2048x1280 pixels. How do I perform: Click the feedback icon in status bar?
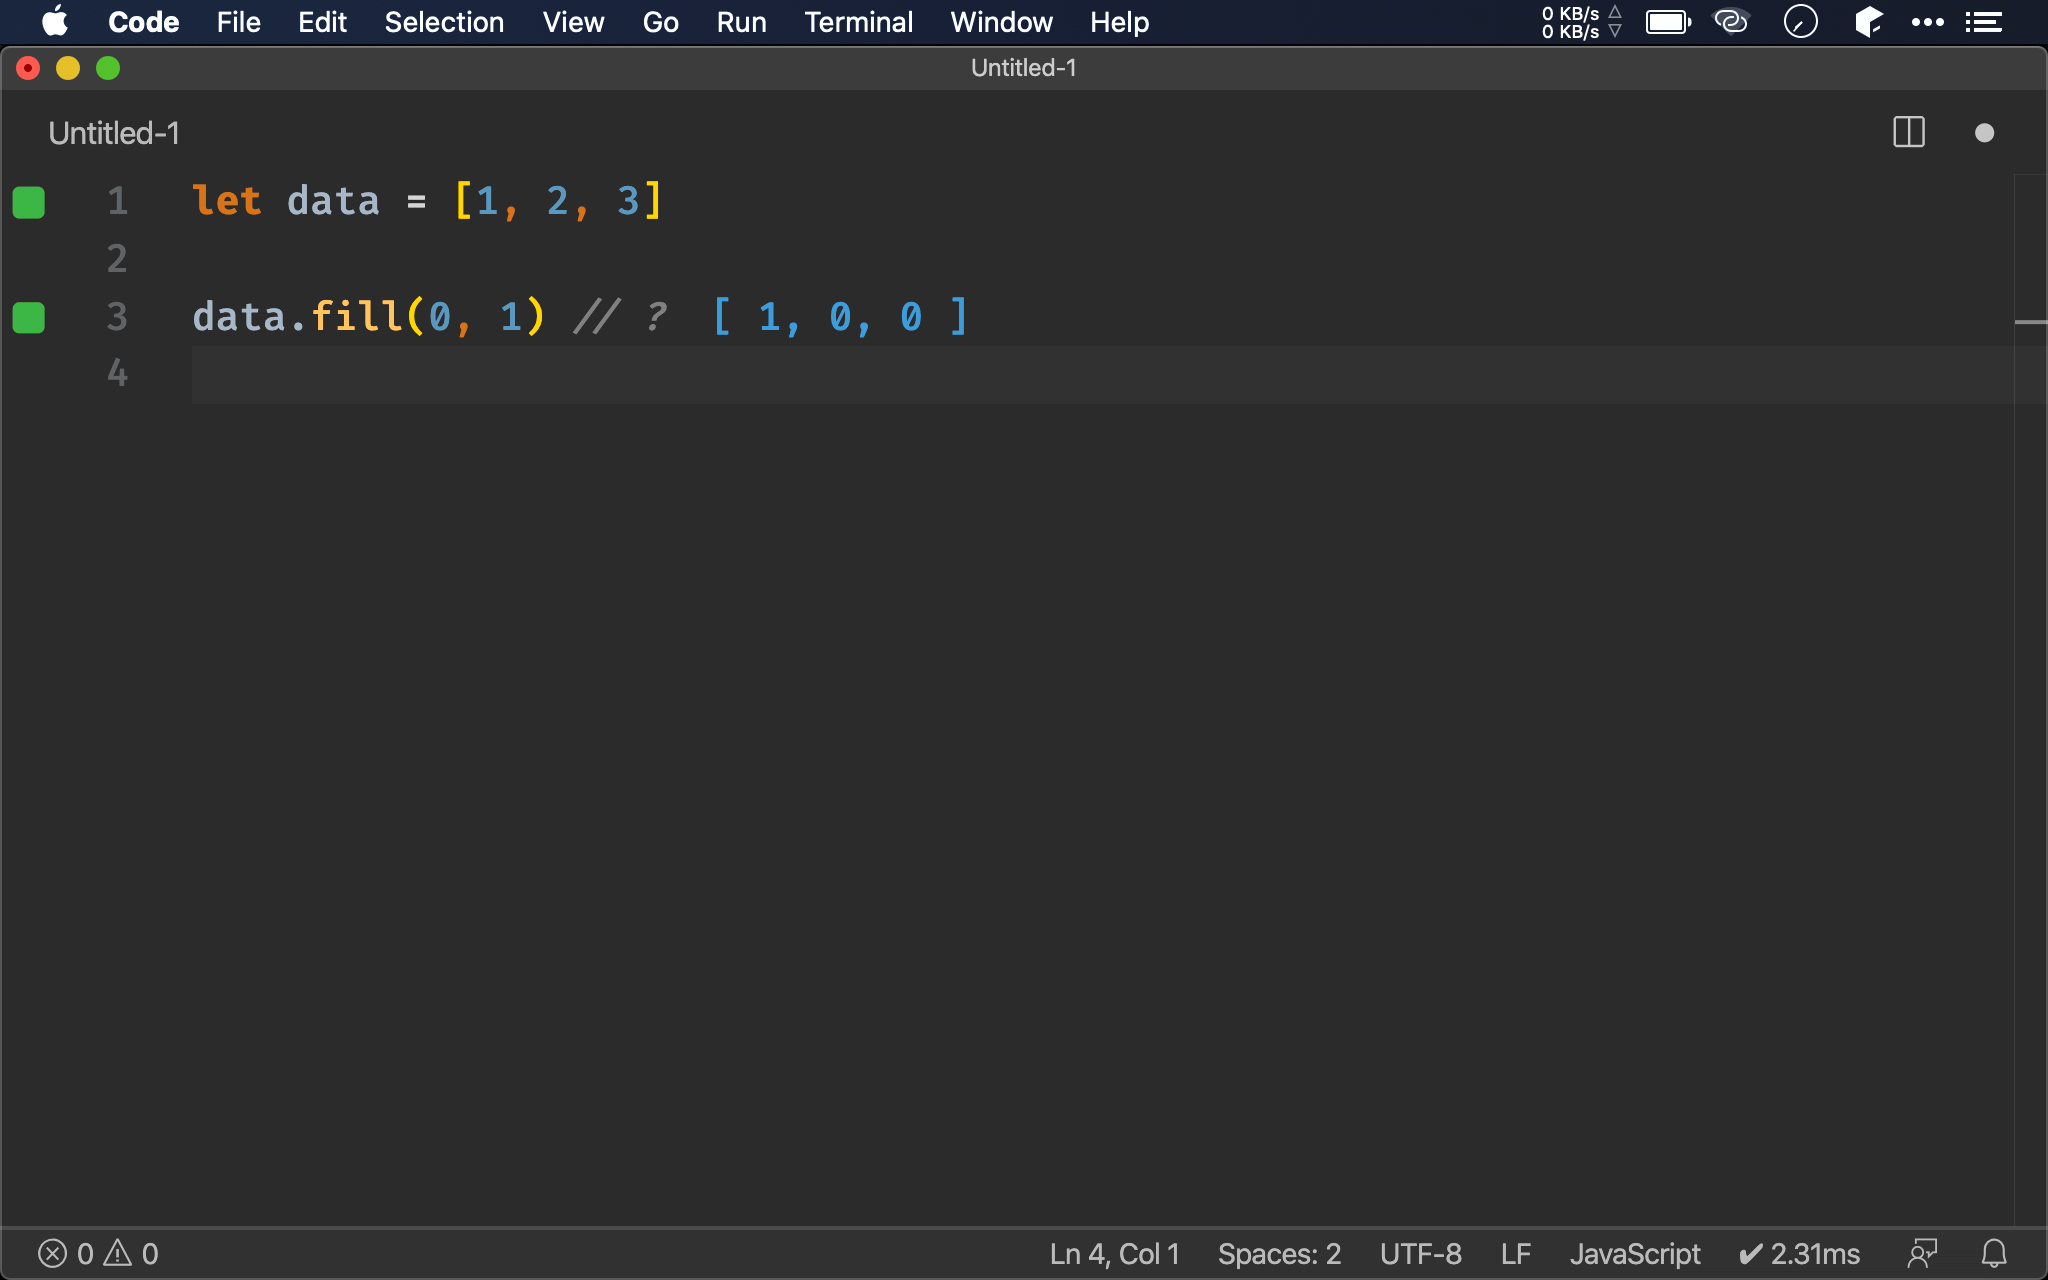tap(1922, 1254)
